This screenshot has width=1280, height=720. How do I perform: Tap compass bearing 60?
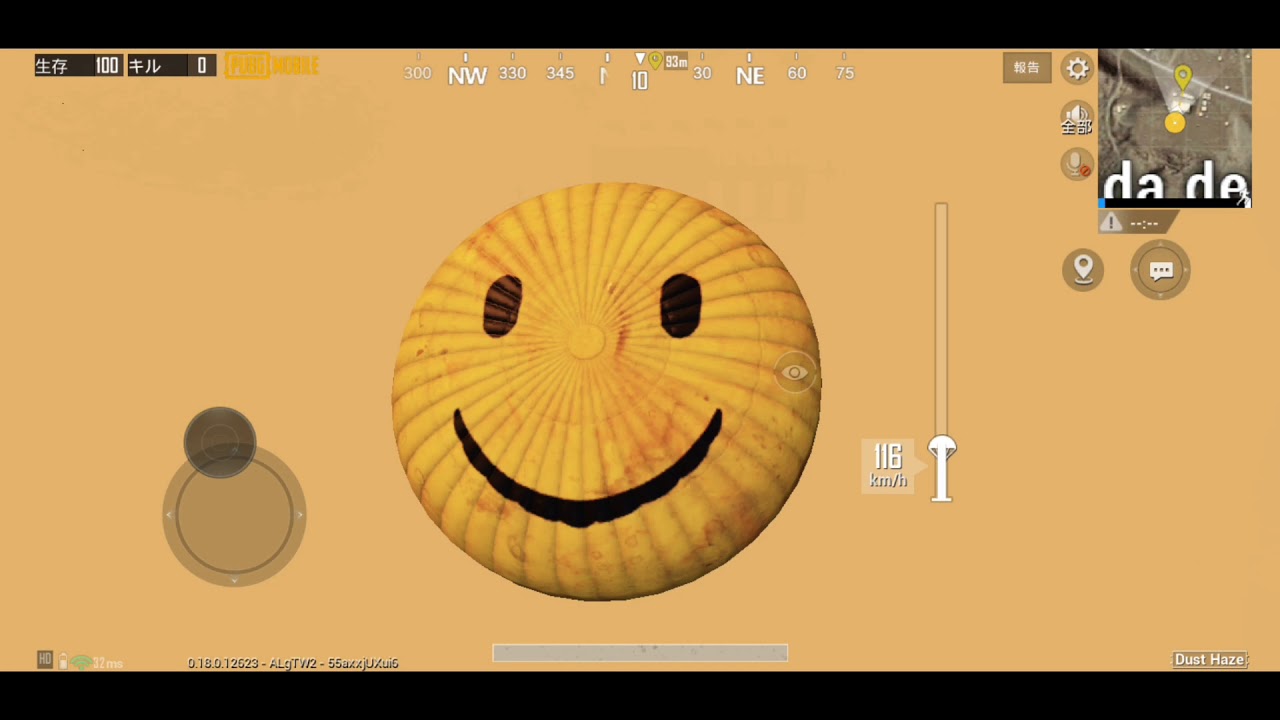(x=797, y=73)
